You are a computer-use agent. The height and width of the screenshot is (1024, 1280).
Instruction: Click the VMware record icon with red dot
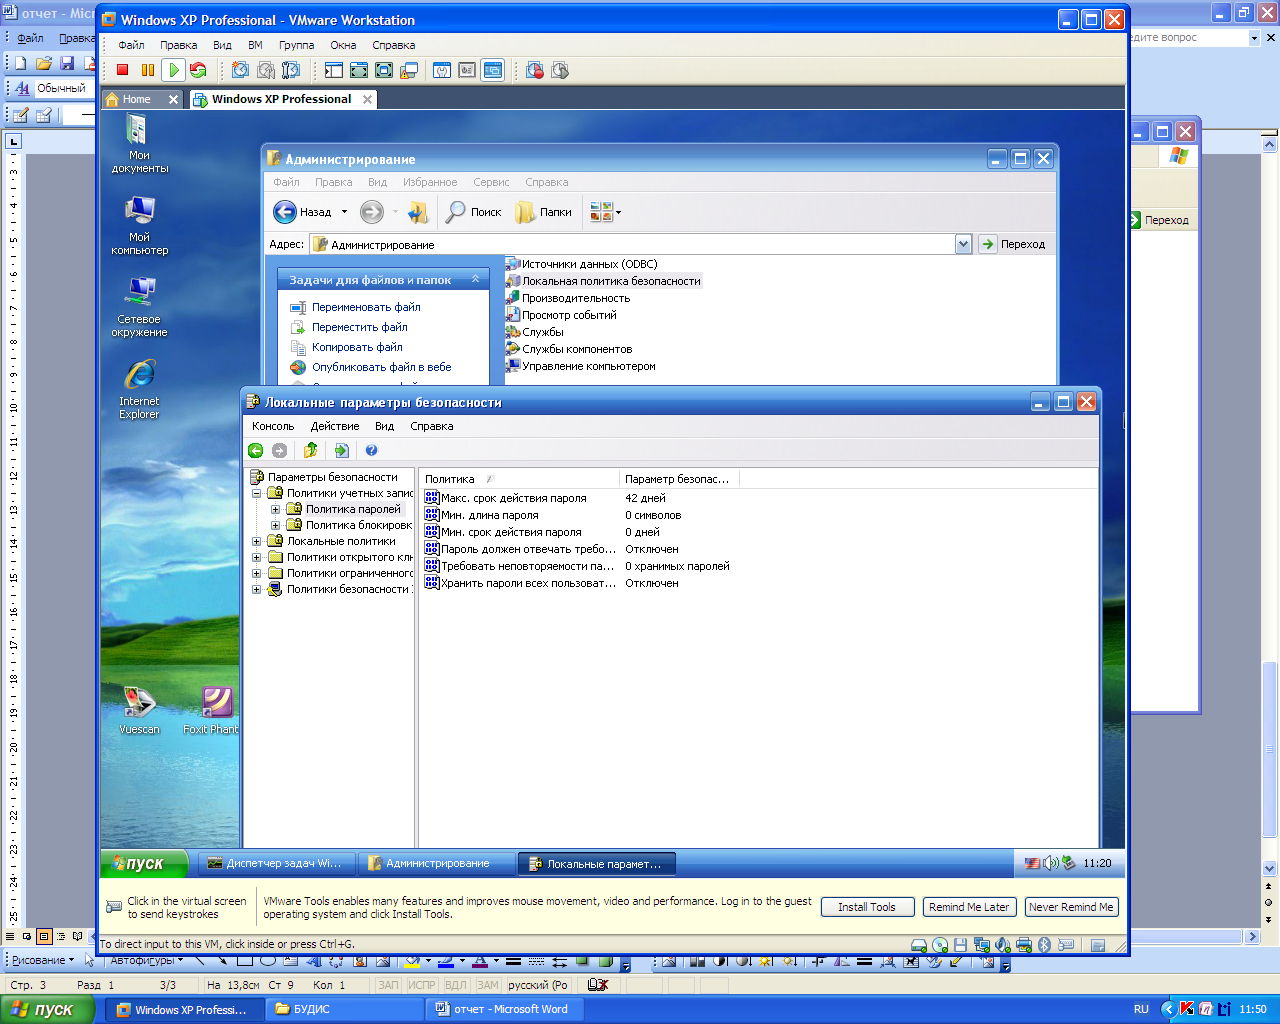pyautogui.click(x=535, y=70)
